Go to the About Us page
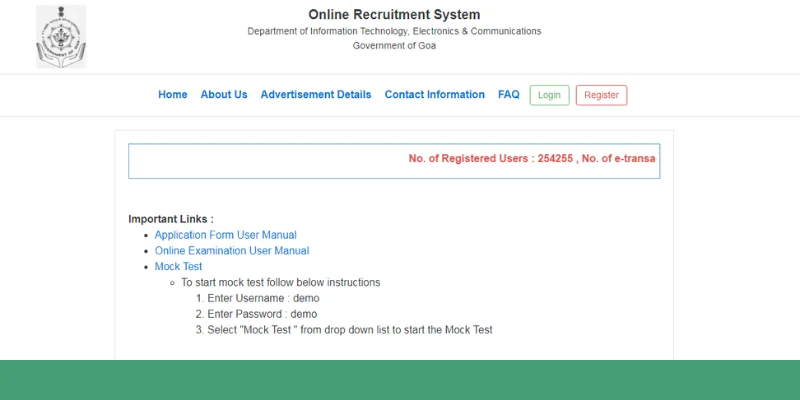This screenshot has height=400, width=800. (x=224, y=95)
